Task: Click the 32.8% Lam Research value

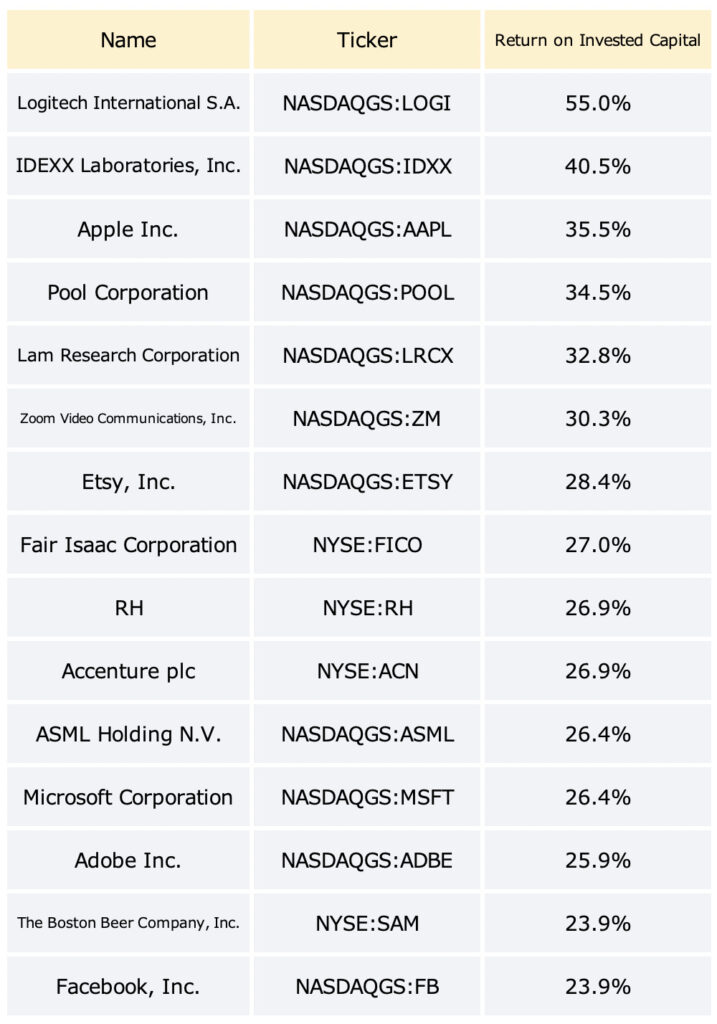Action: [598, 355]
